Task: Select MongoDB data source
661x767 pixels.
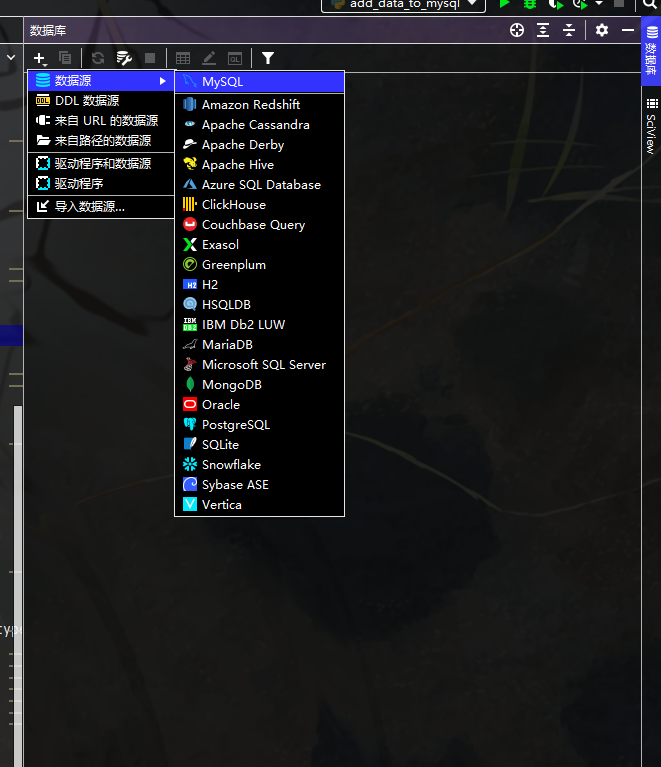Action: (259, 385)
